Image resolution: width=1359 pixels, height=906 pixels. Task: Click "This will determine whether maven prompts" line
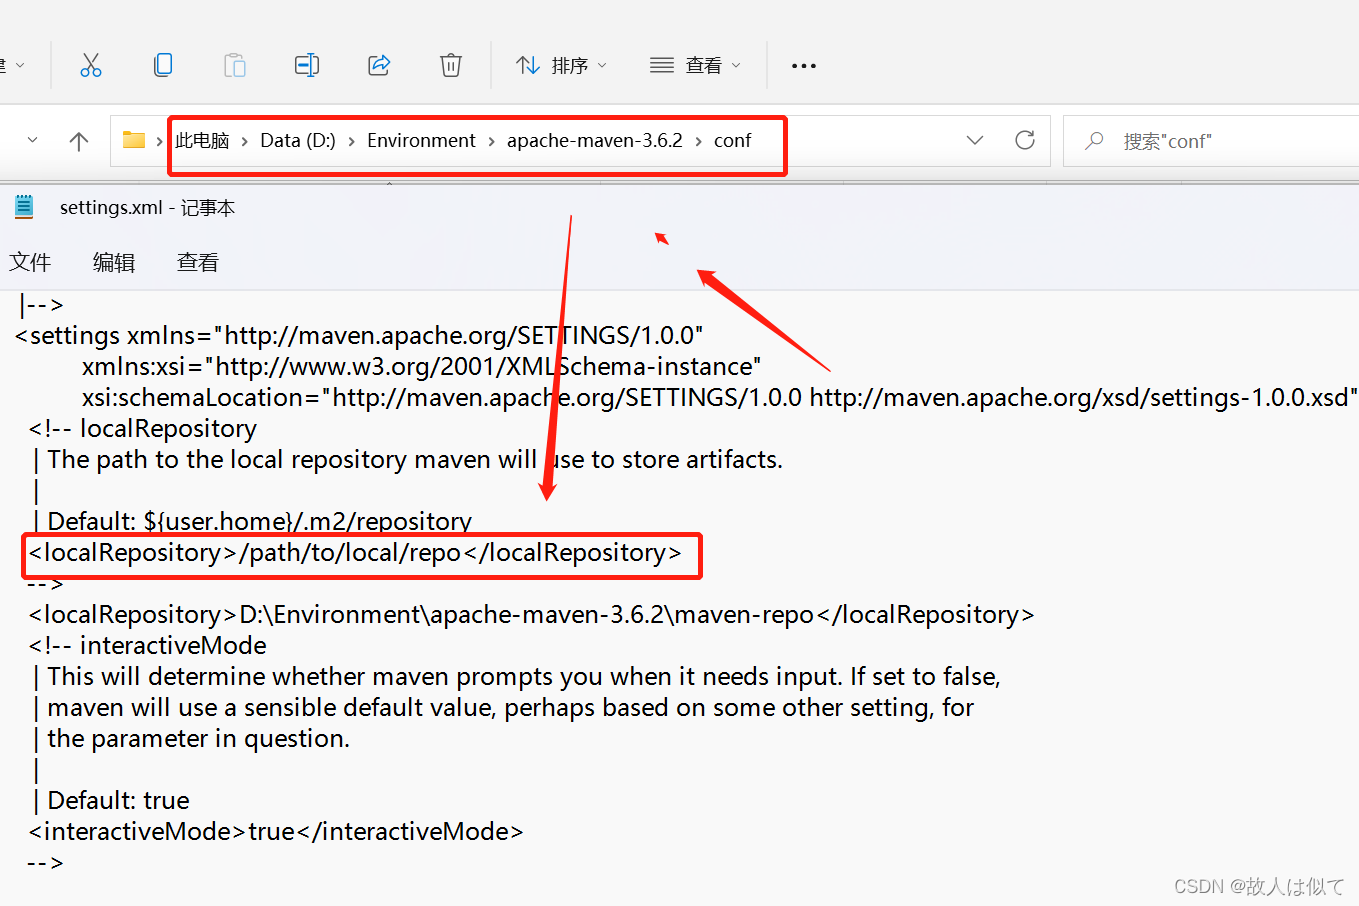click(517, 676)
